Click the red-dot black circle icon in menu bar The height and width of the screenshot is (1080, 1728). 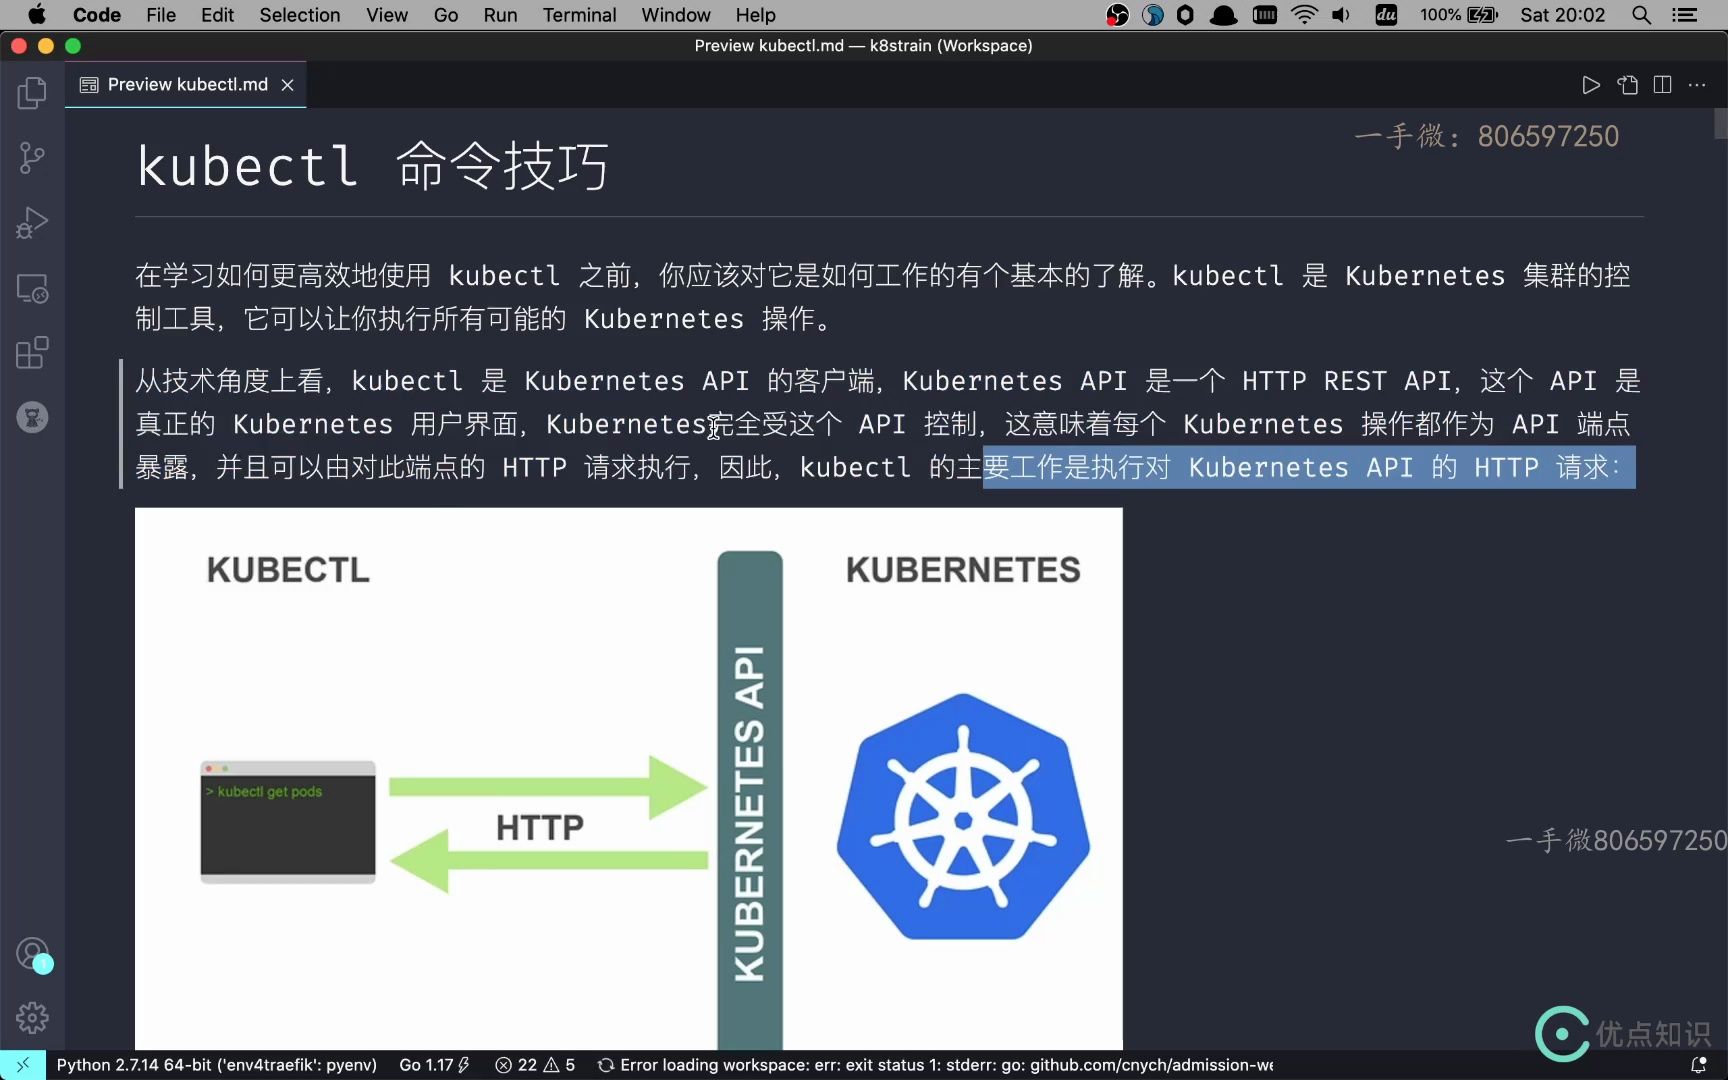[1118, 15]
